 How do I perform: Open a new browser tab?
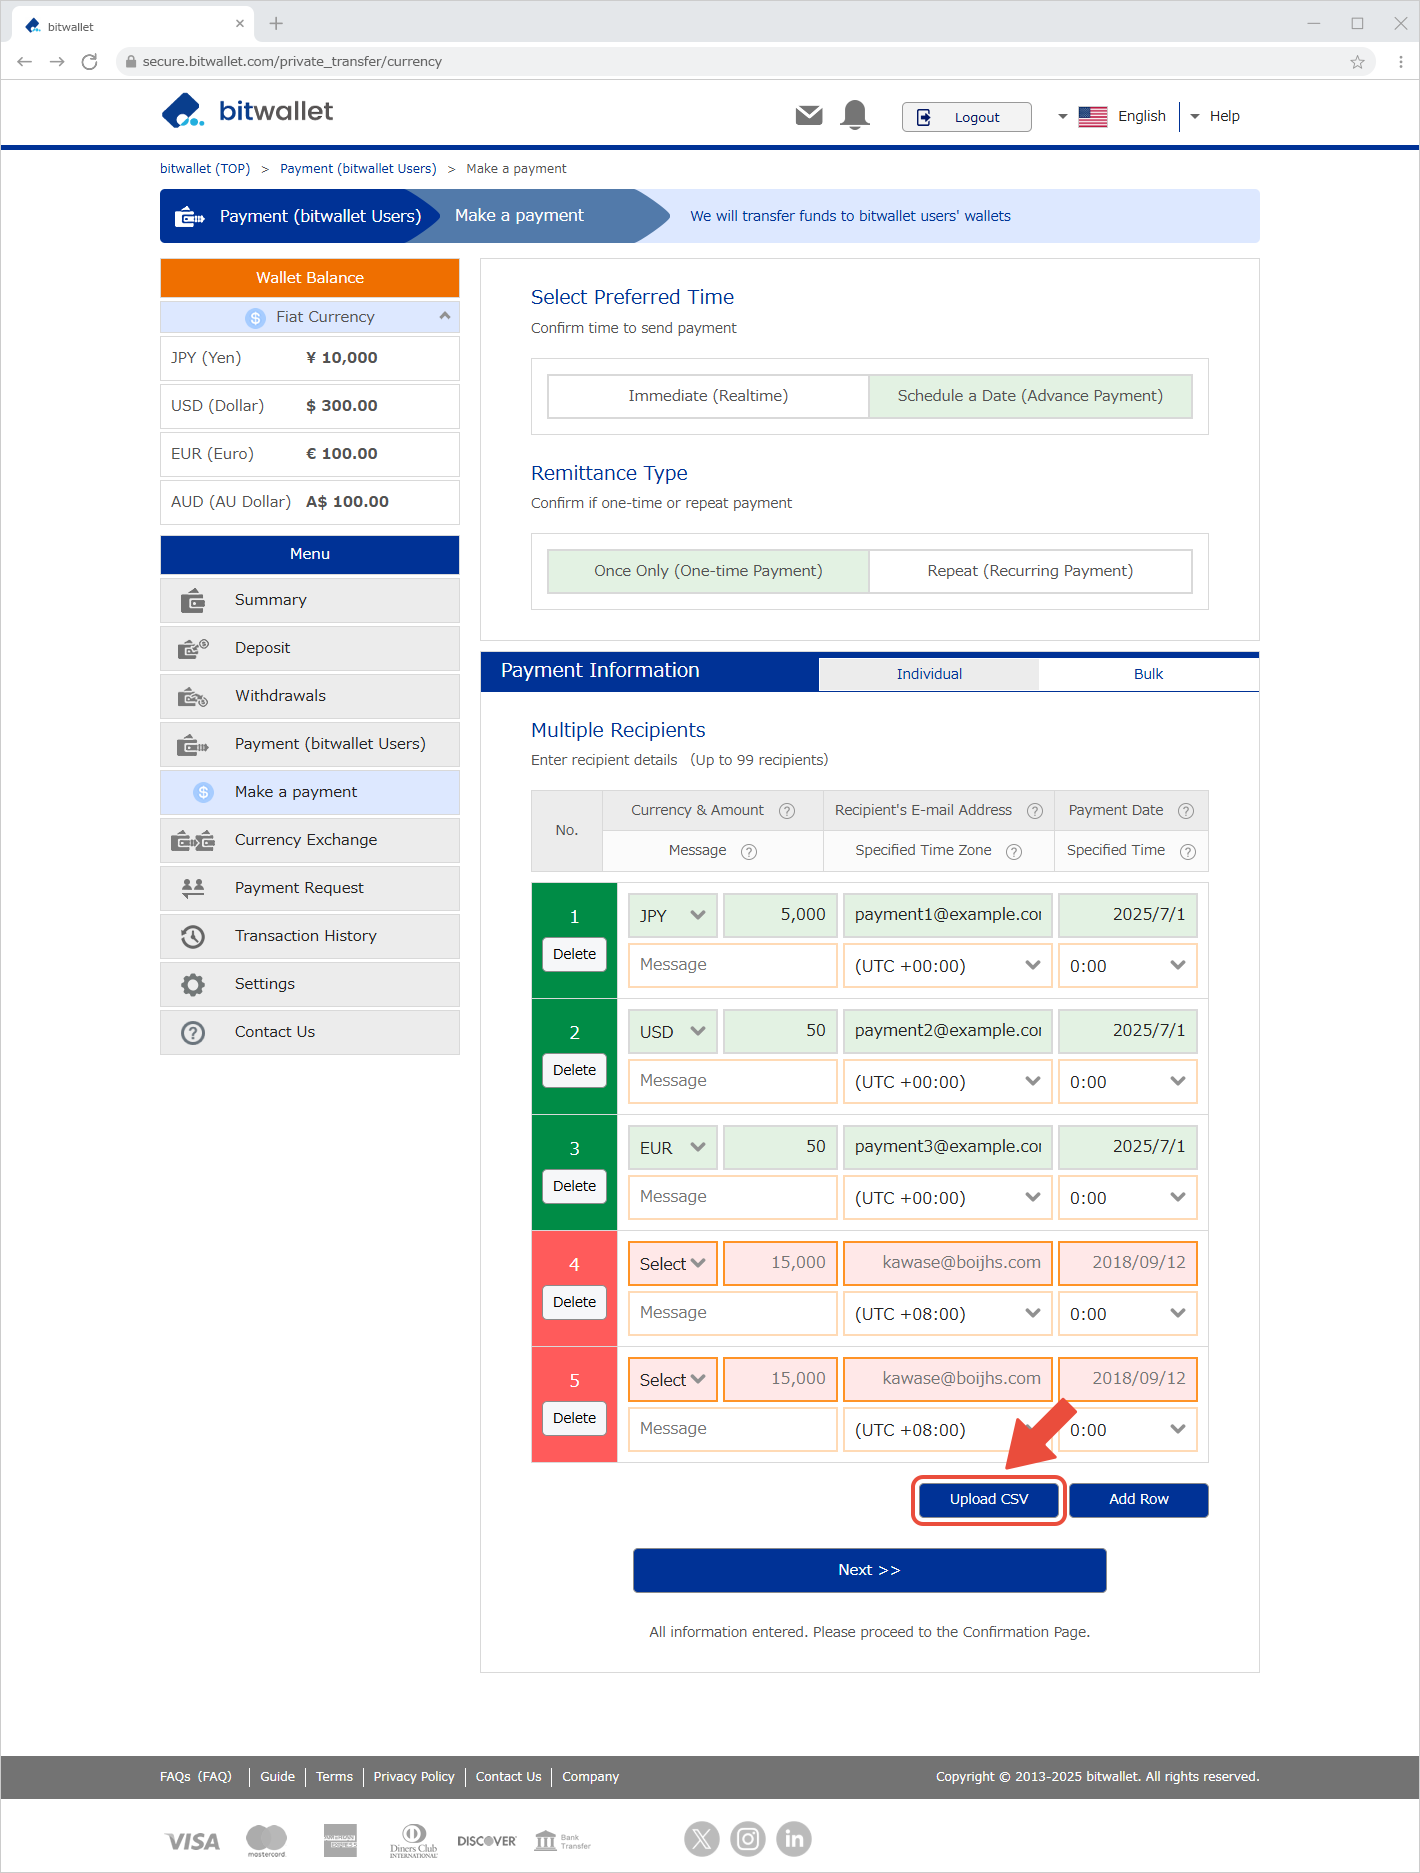276,23
